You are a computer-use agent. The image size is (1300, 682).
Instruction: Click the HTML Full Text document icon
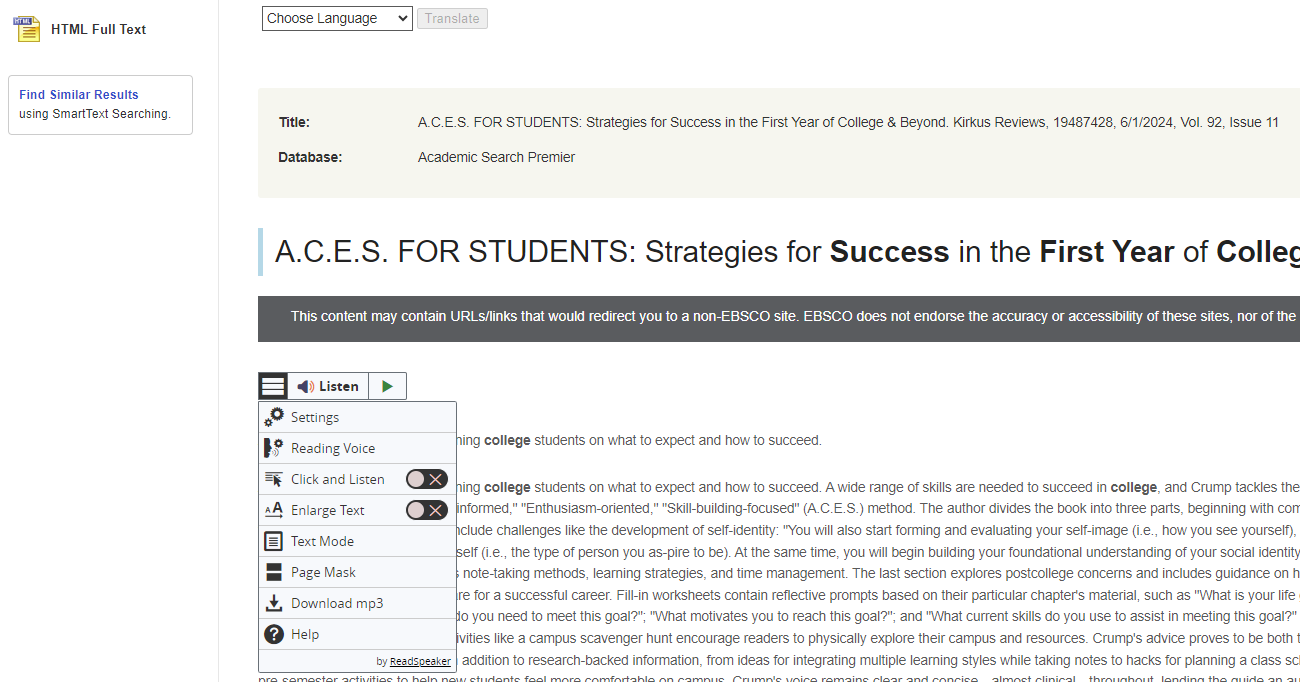[x=27, y=29]
